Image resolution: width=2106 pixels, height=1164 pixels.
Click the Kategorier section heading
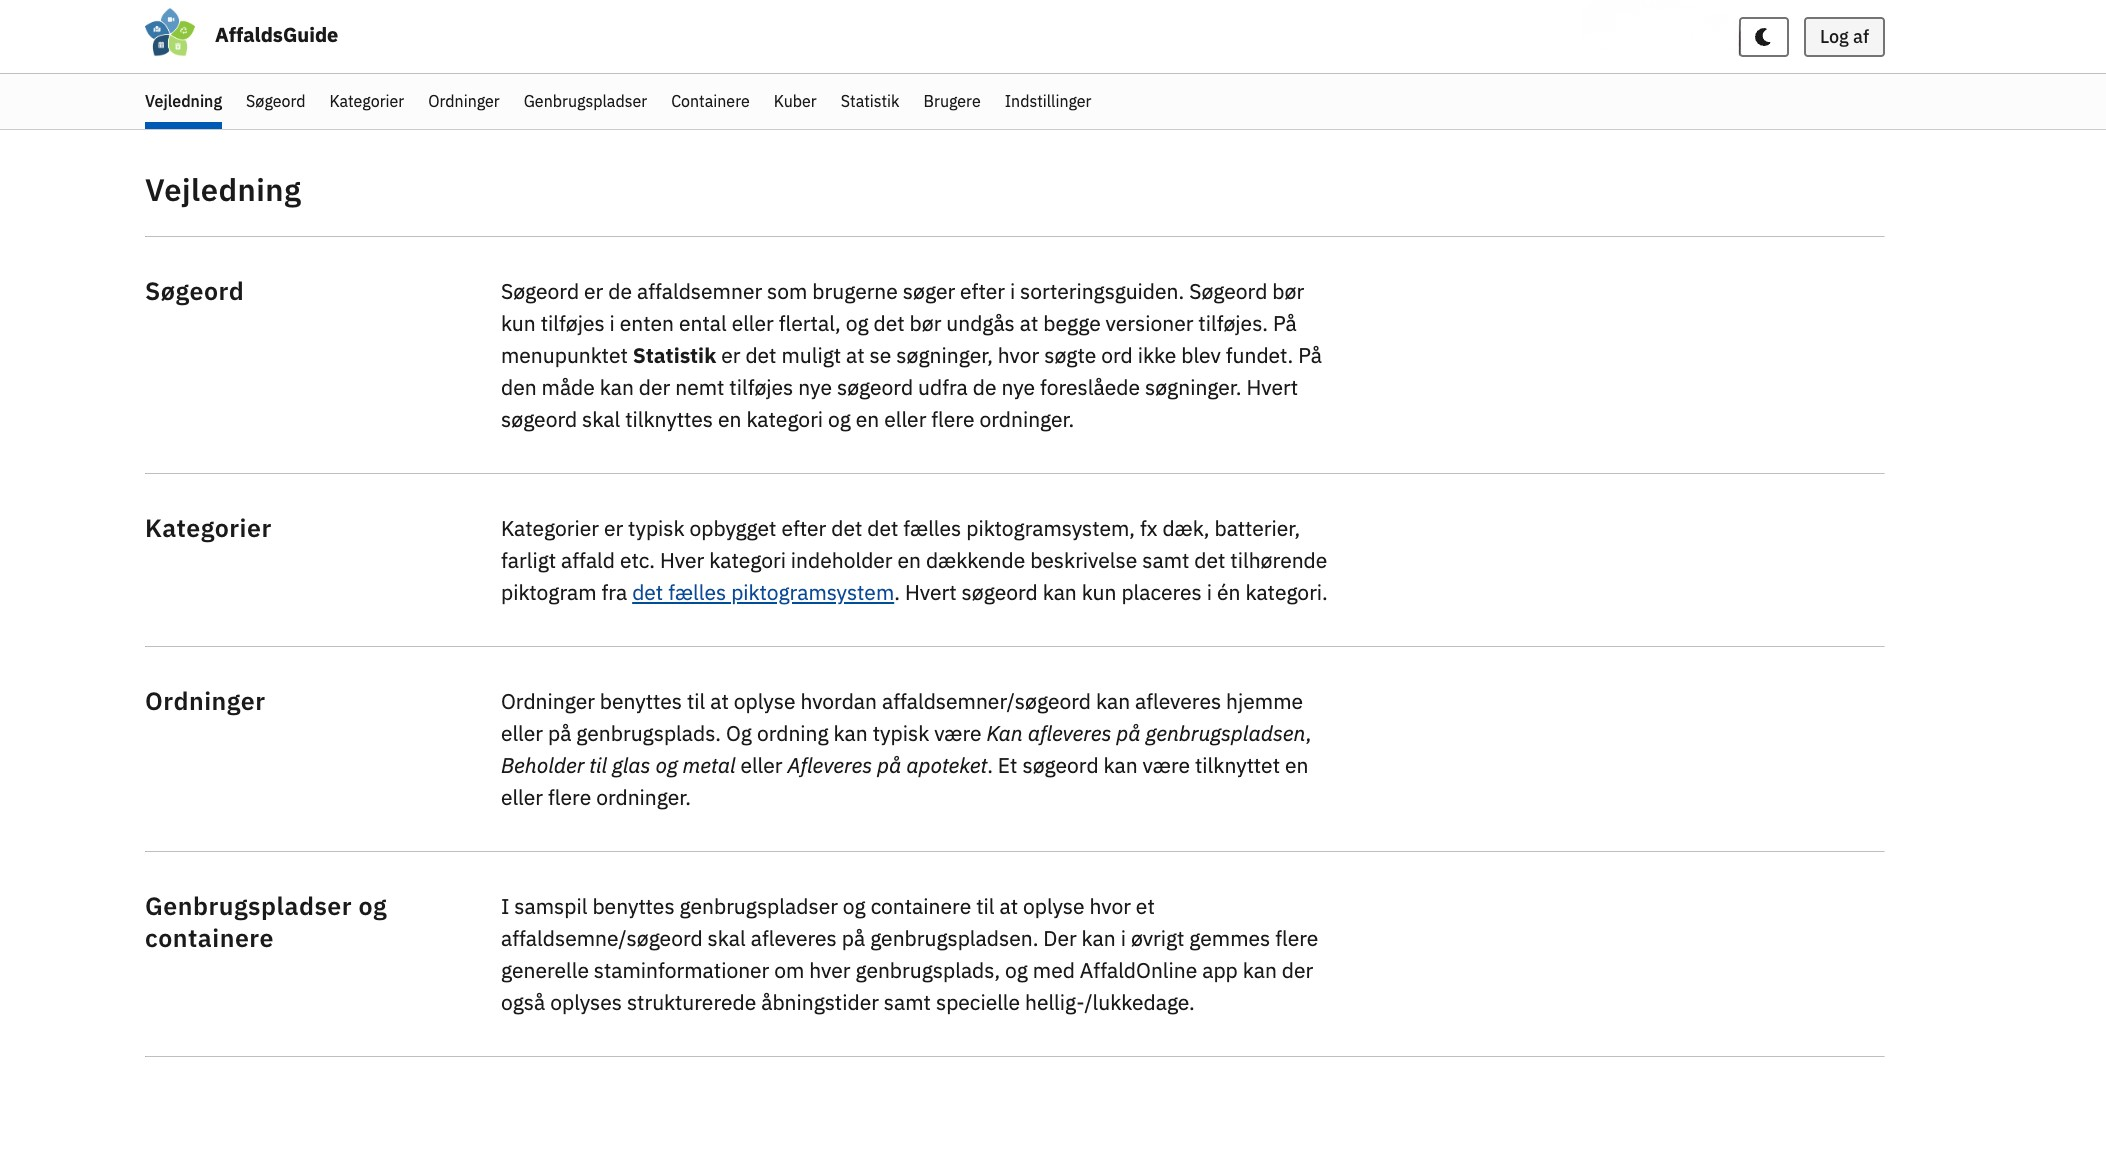pyautogui.click(x=208, y=528)
